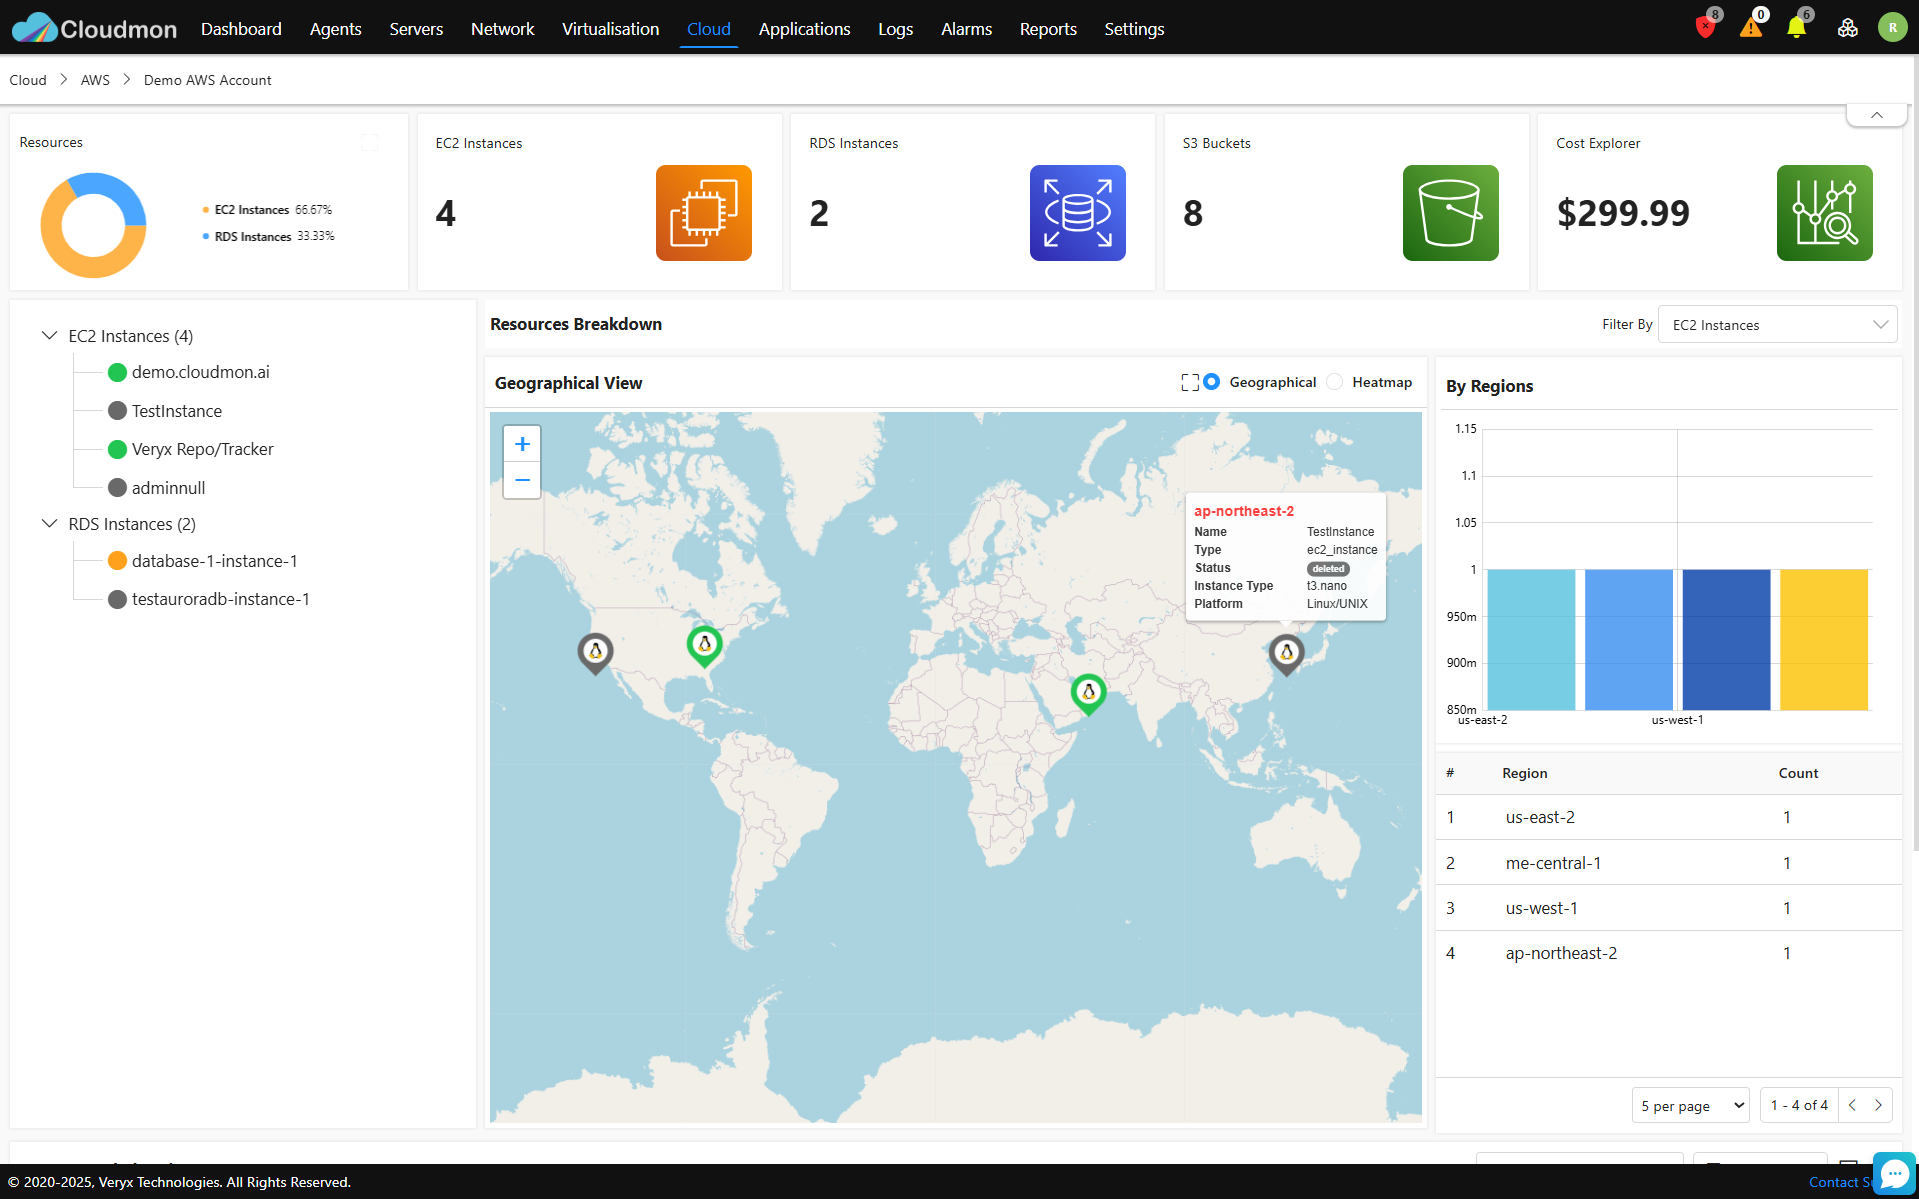Select Veryx Repo/Tracker in the tree
Screen dimensions: 1919x1199
coord(202,449)
